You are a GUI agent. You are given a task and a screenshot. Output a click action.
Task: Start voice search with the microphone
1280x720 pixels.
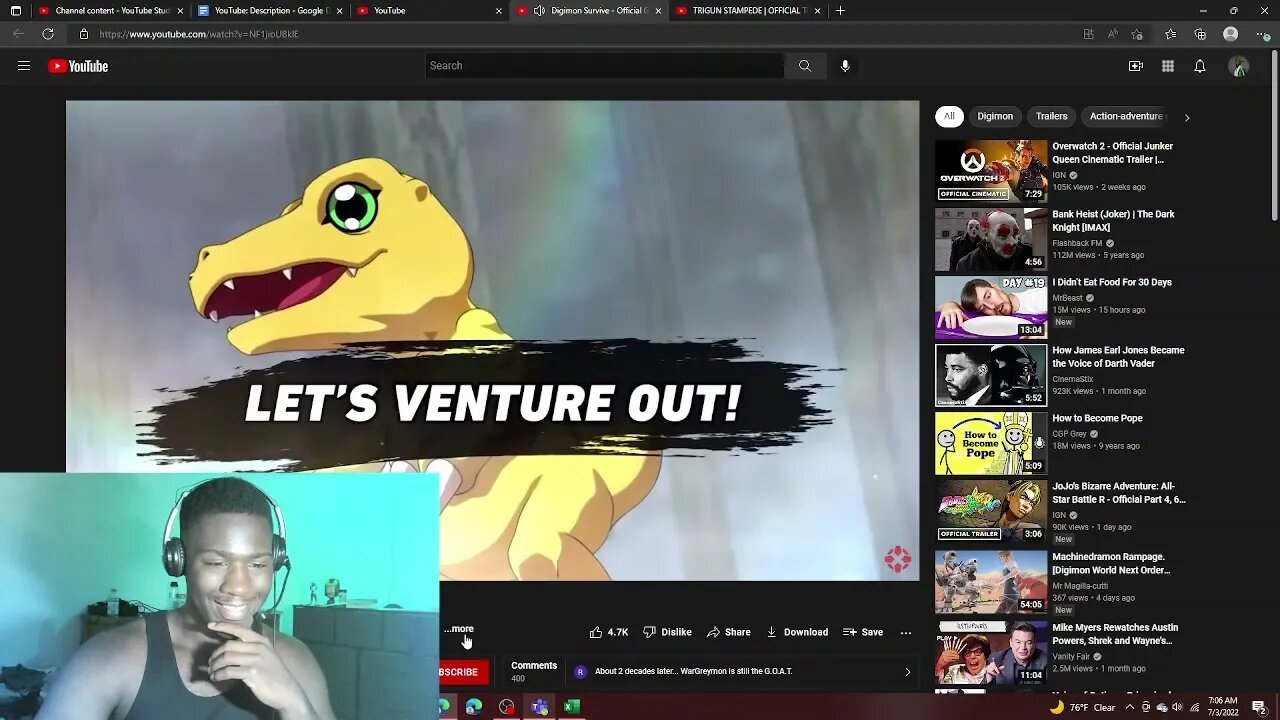[x=845, y=66]
